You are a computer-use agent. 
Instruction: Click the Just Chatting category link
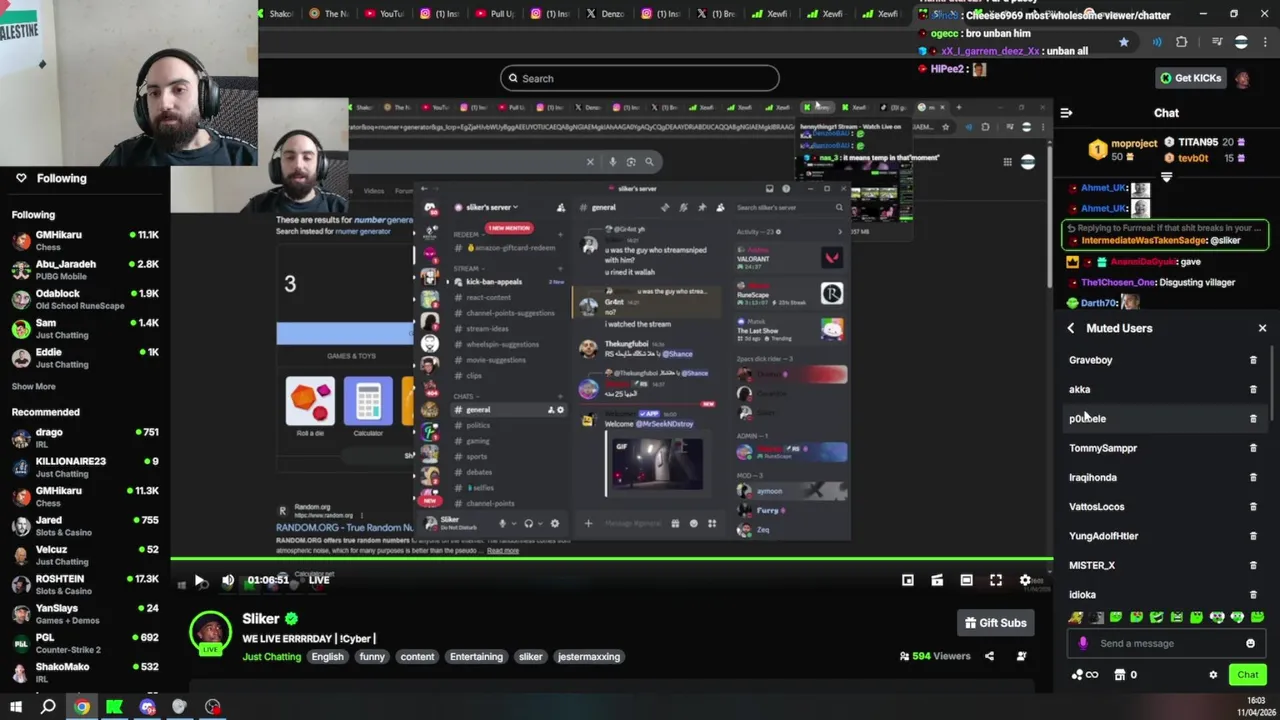tap(271, 657)
